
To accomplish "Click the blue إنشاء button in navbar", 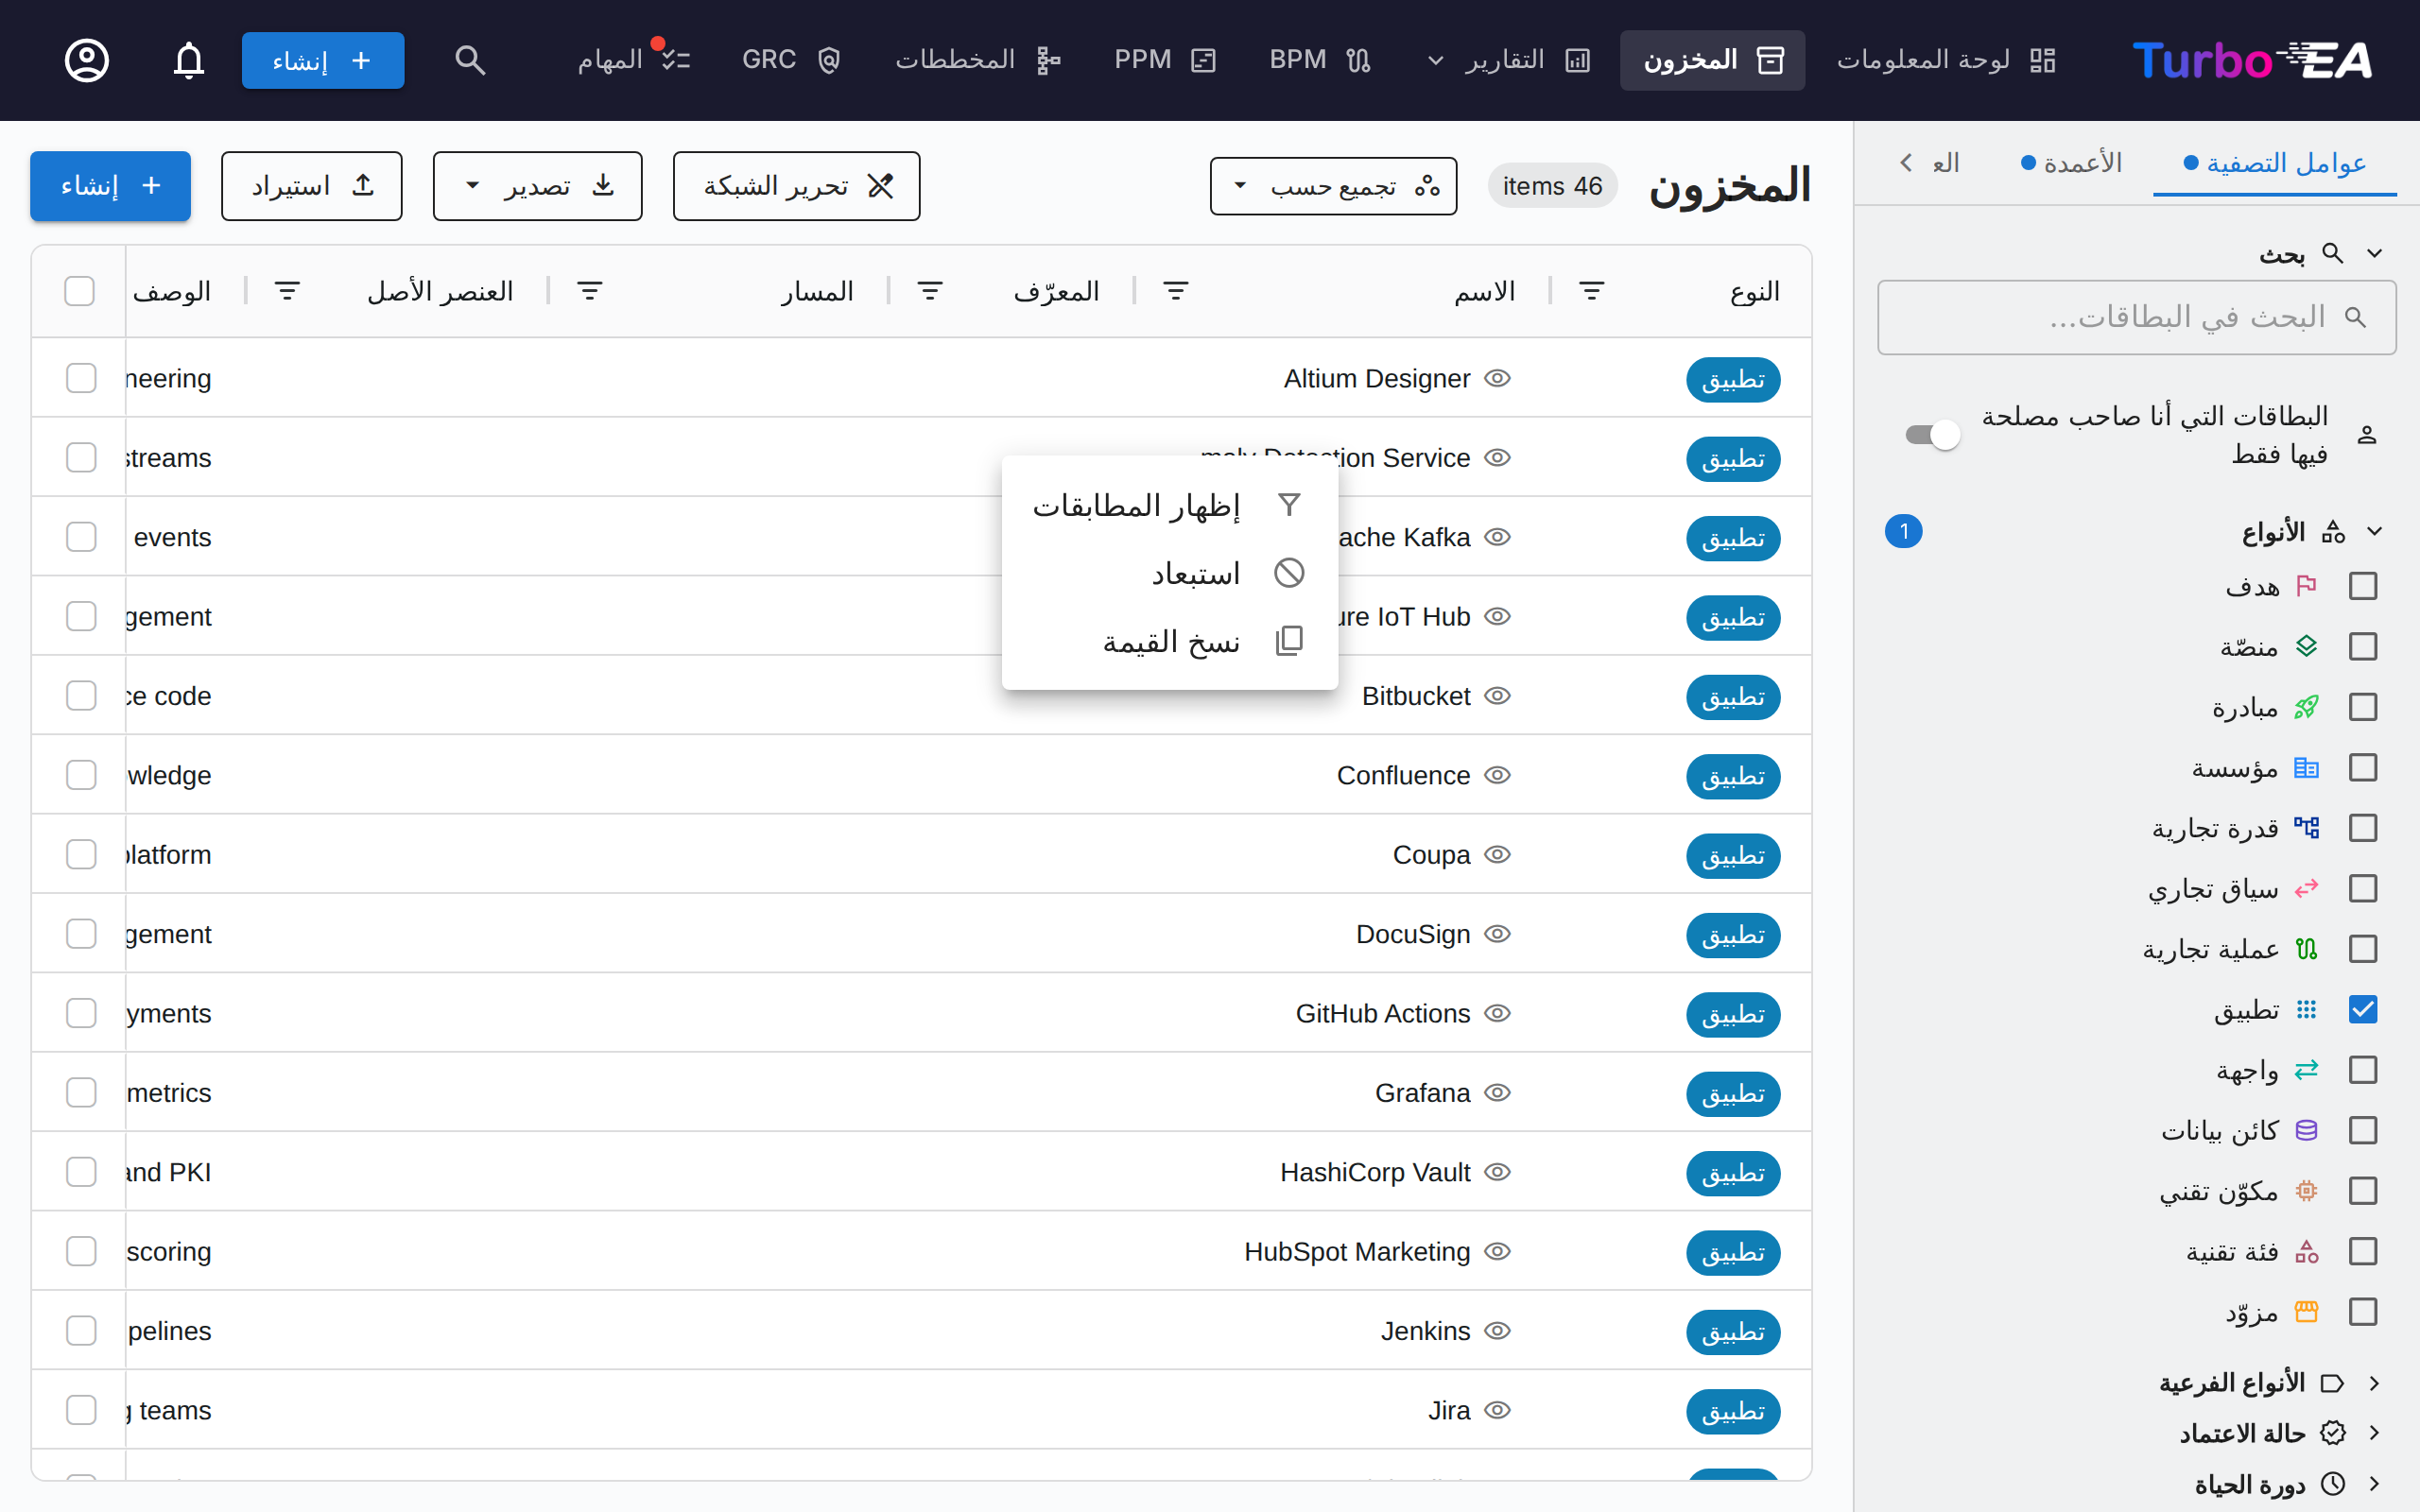I will (322, 60).
